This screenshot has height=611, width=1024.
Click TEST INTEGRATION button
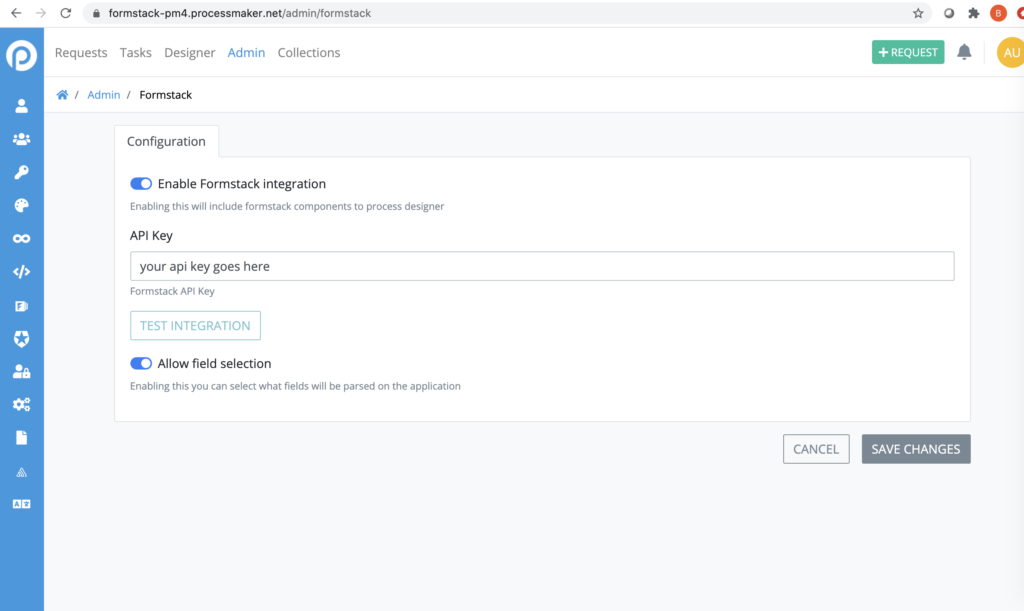tap(195, 325)
